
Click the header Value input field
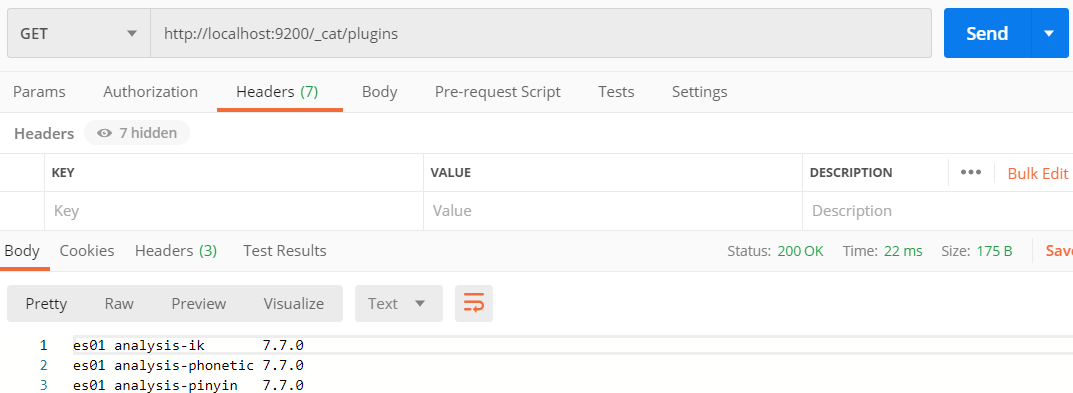613,211
